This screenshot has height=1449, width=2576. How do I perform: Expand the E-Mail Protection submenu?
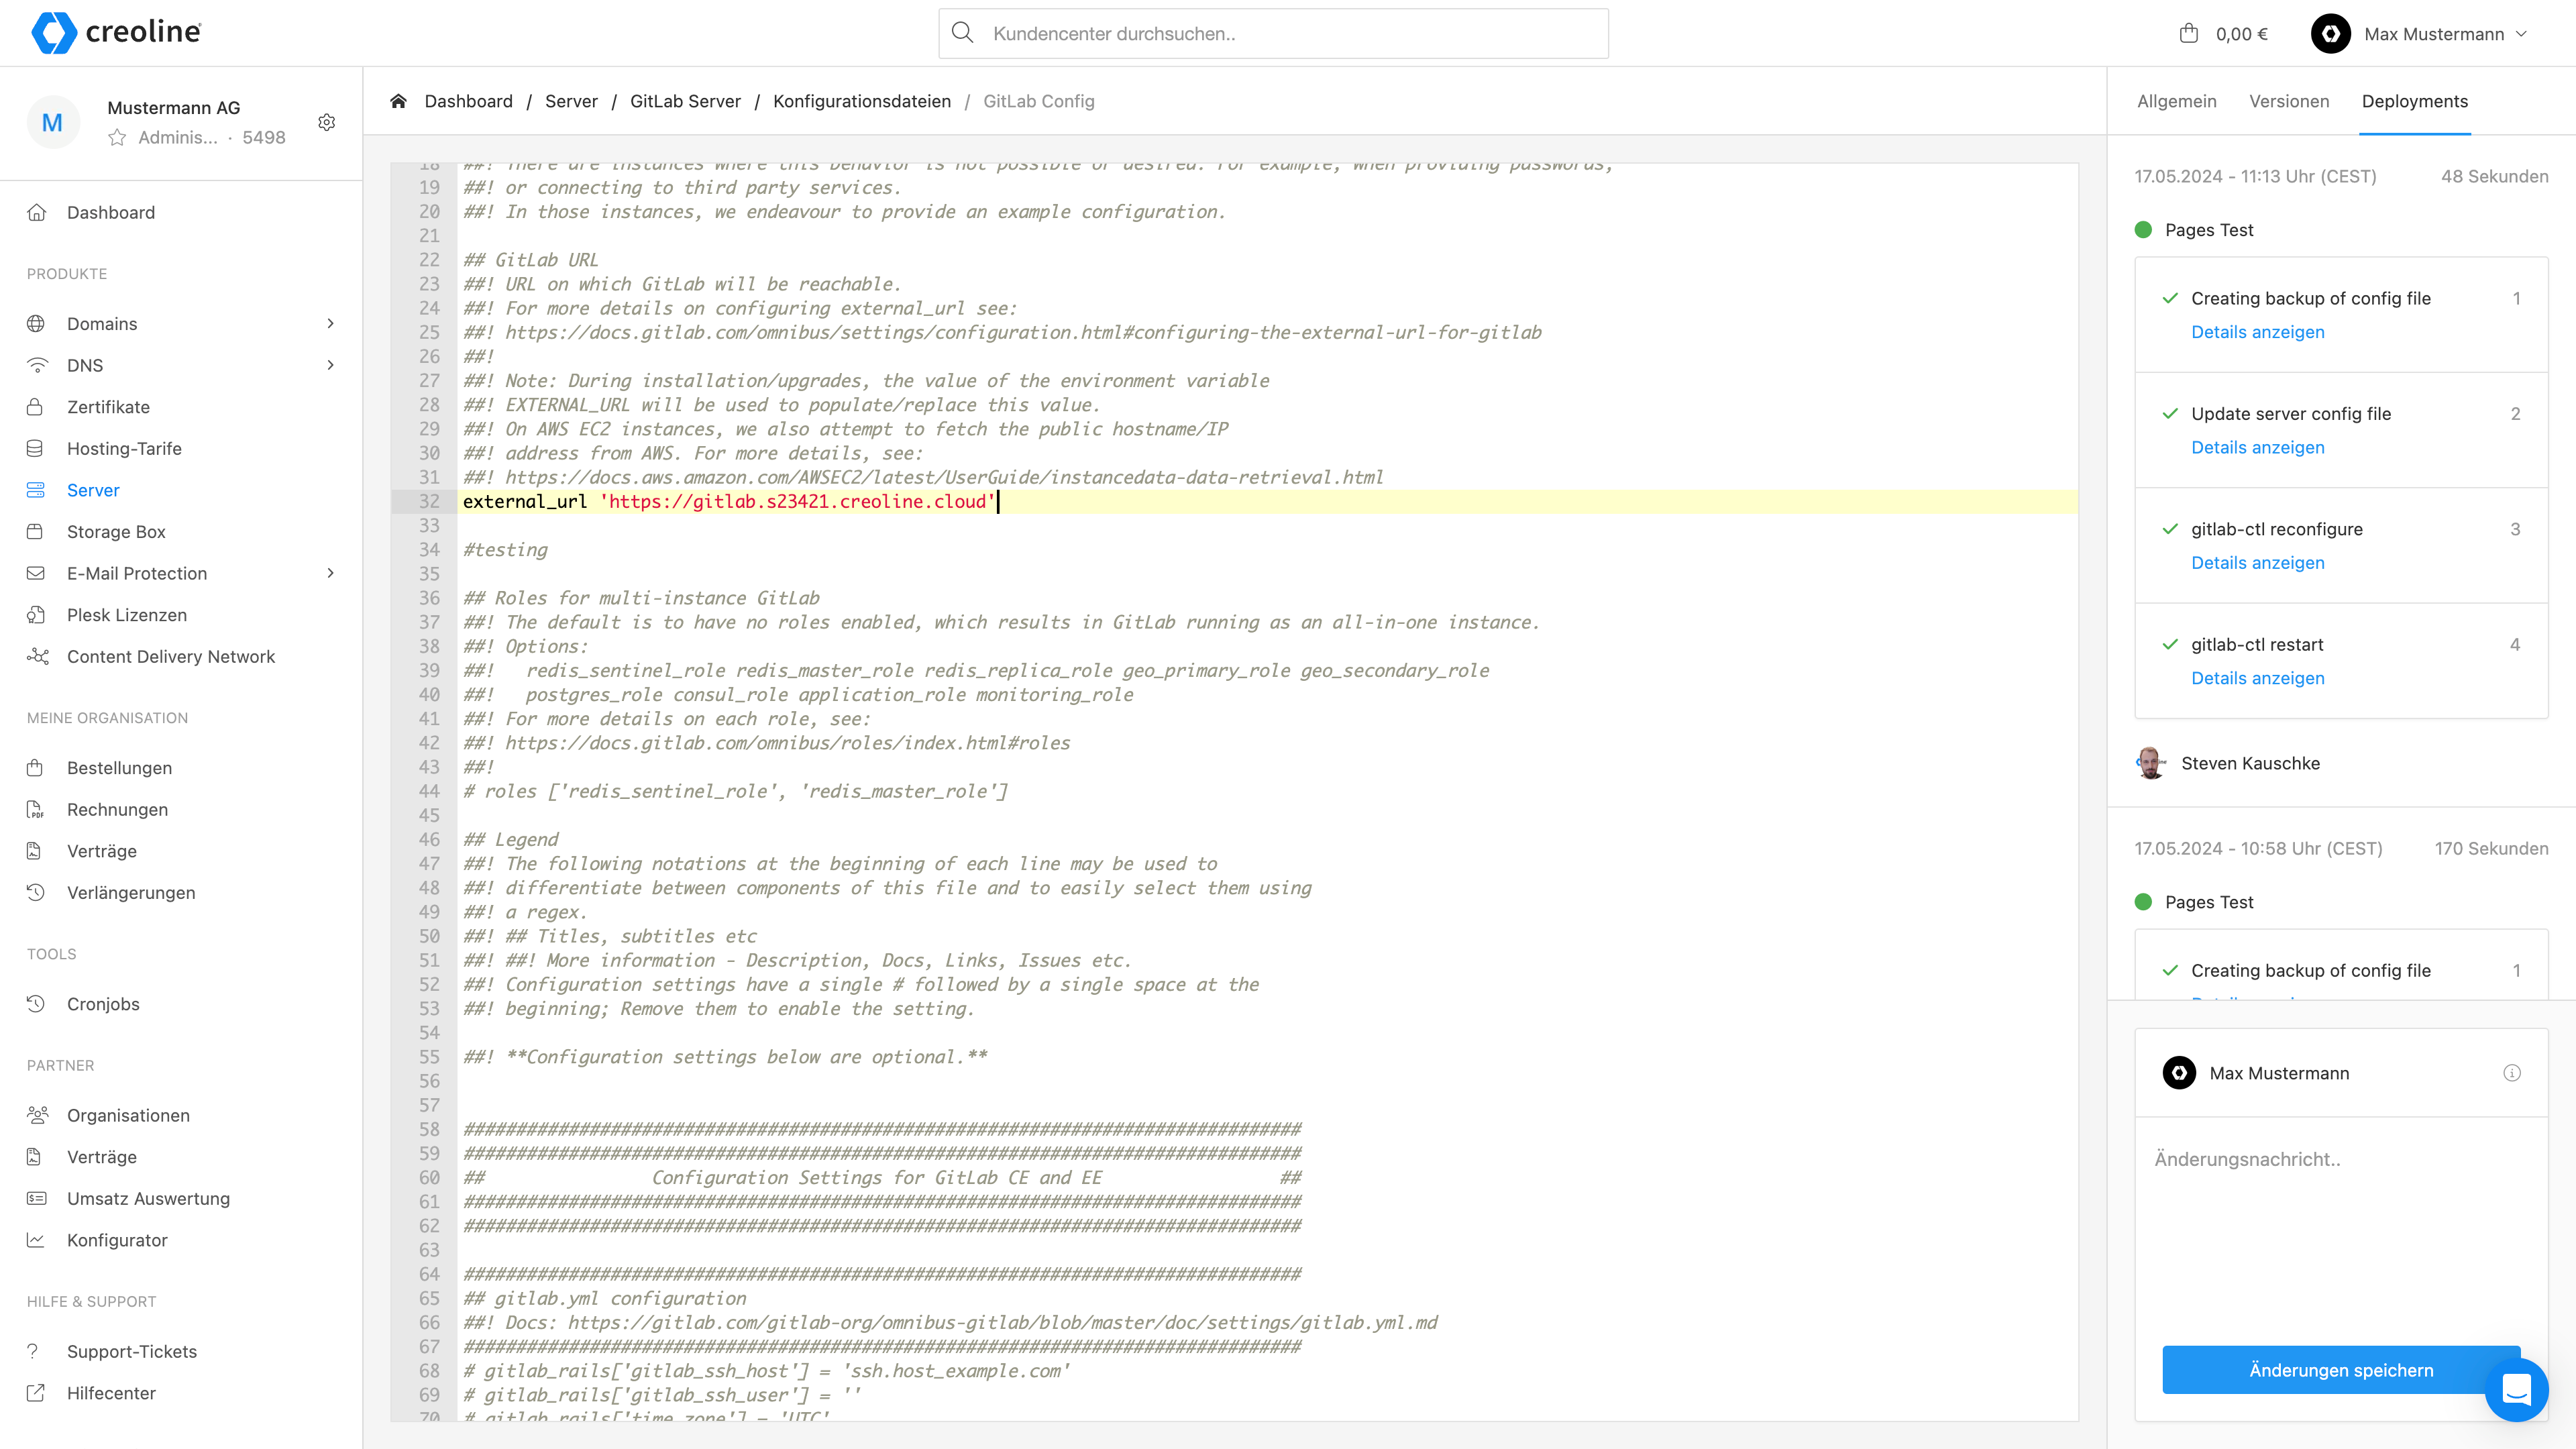coord(331,573)
